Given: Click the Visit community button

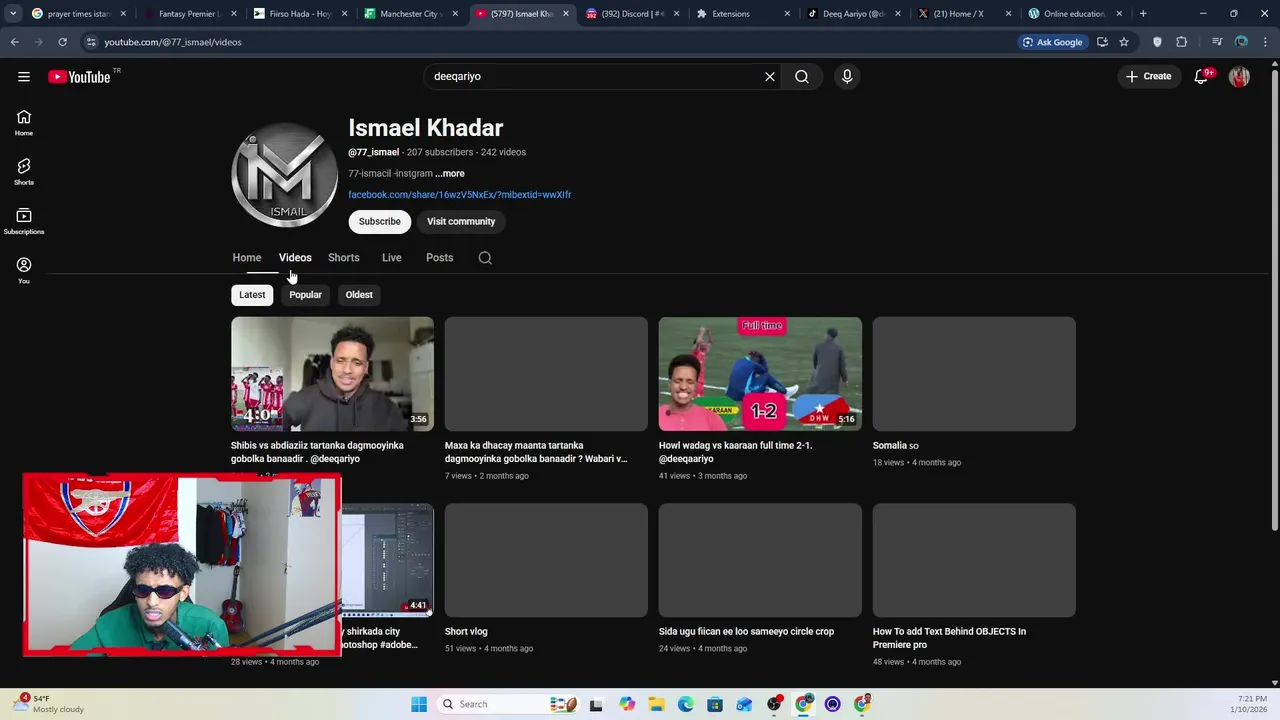Looking at the screenshot, I should tap(461, 222).
